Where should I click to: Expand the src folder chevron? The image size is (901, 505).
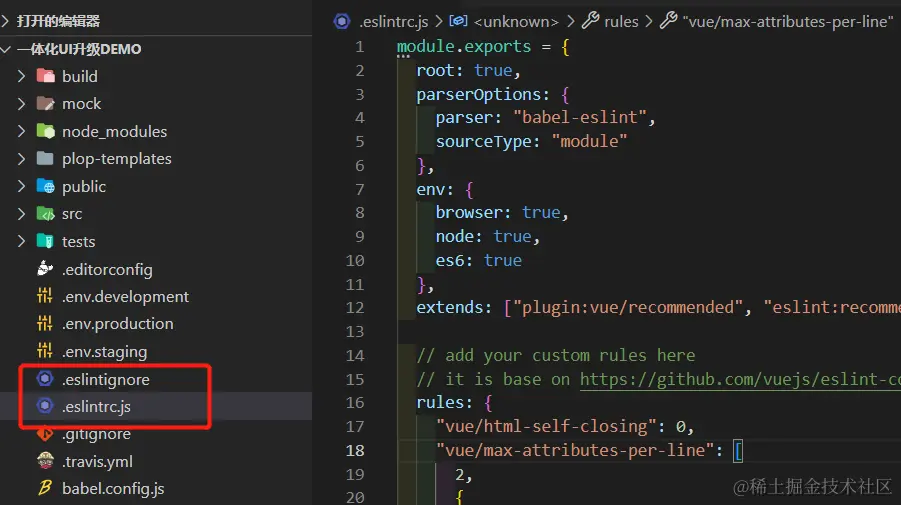(x=21, y=214)
